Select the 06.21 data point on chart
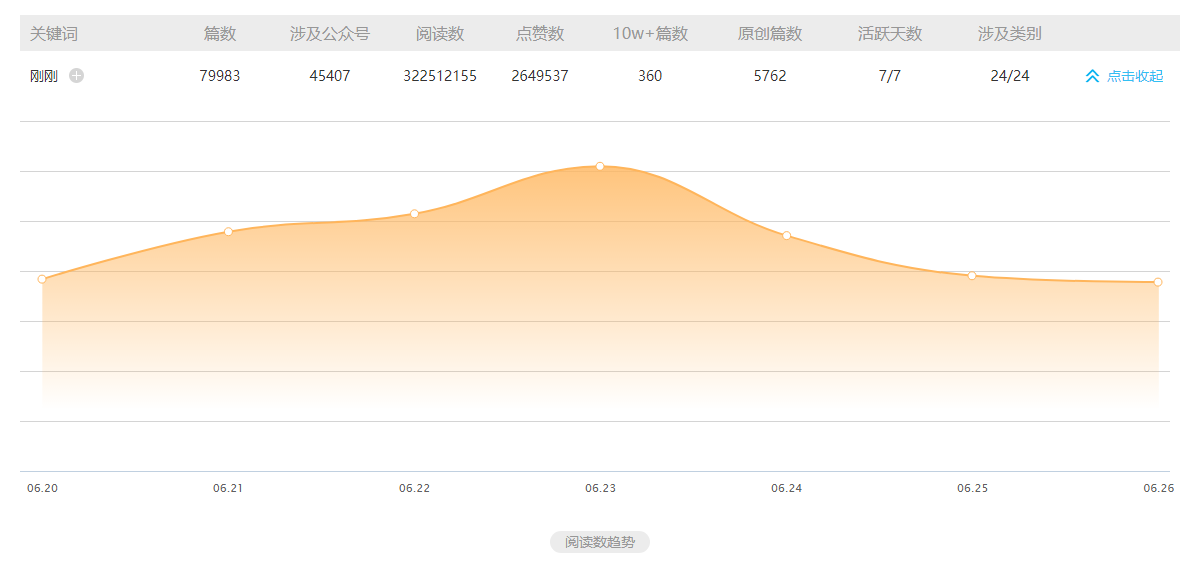 (228, 232)
